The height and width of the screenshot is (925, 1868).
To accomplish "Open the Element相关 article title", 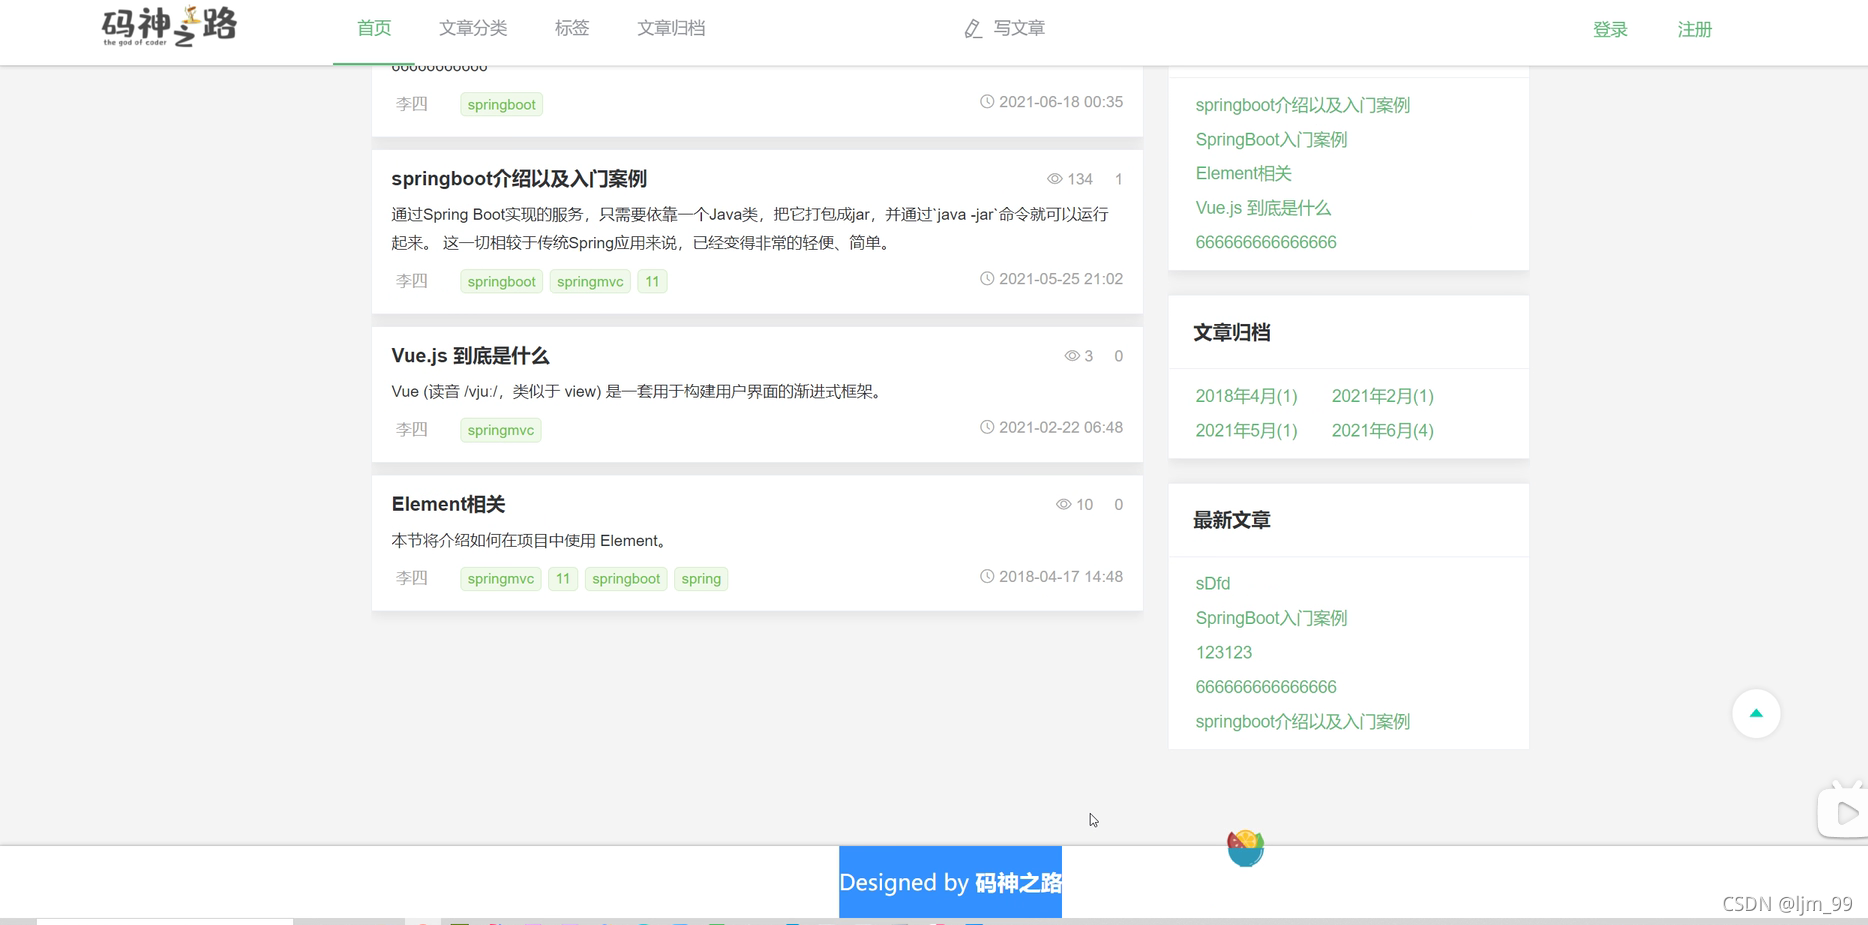I will [448, 505].
